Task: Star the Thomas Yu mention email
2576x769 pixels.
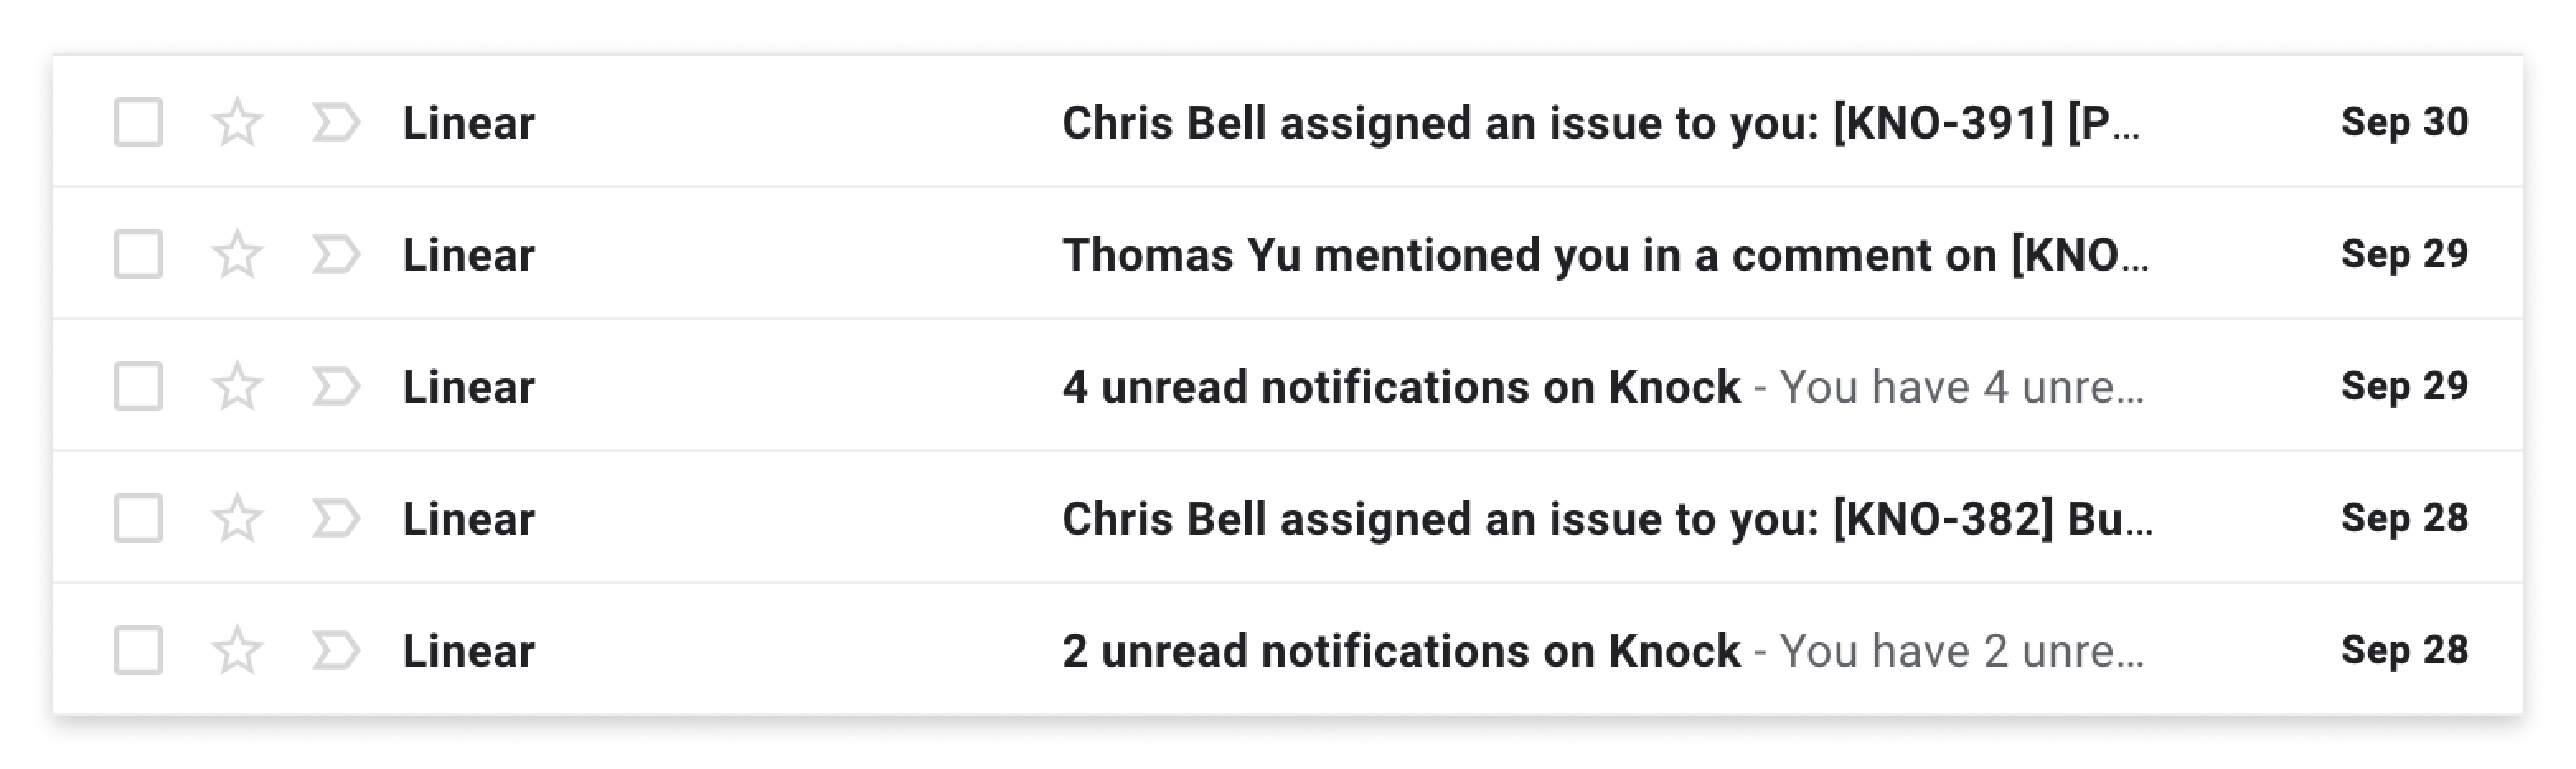Action: [x=237, y=254]
